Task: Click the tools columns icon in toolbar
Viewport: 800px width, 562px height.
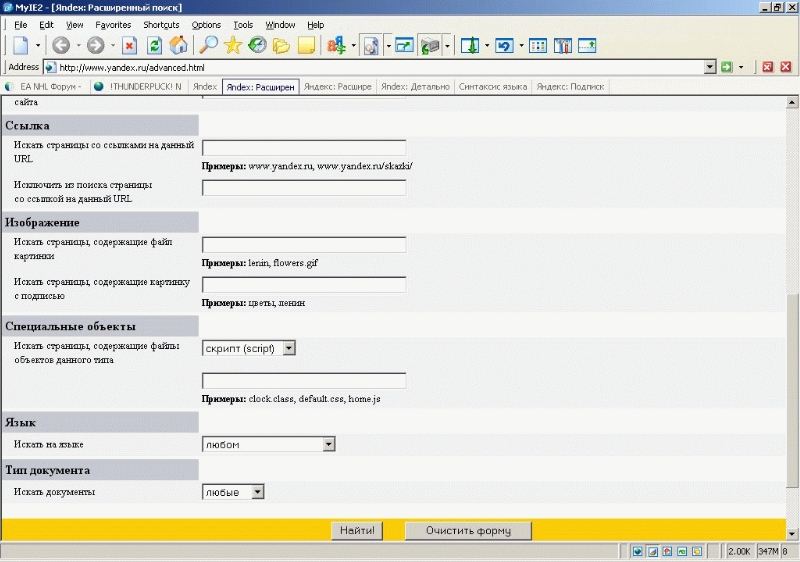Action: point(562,46)
